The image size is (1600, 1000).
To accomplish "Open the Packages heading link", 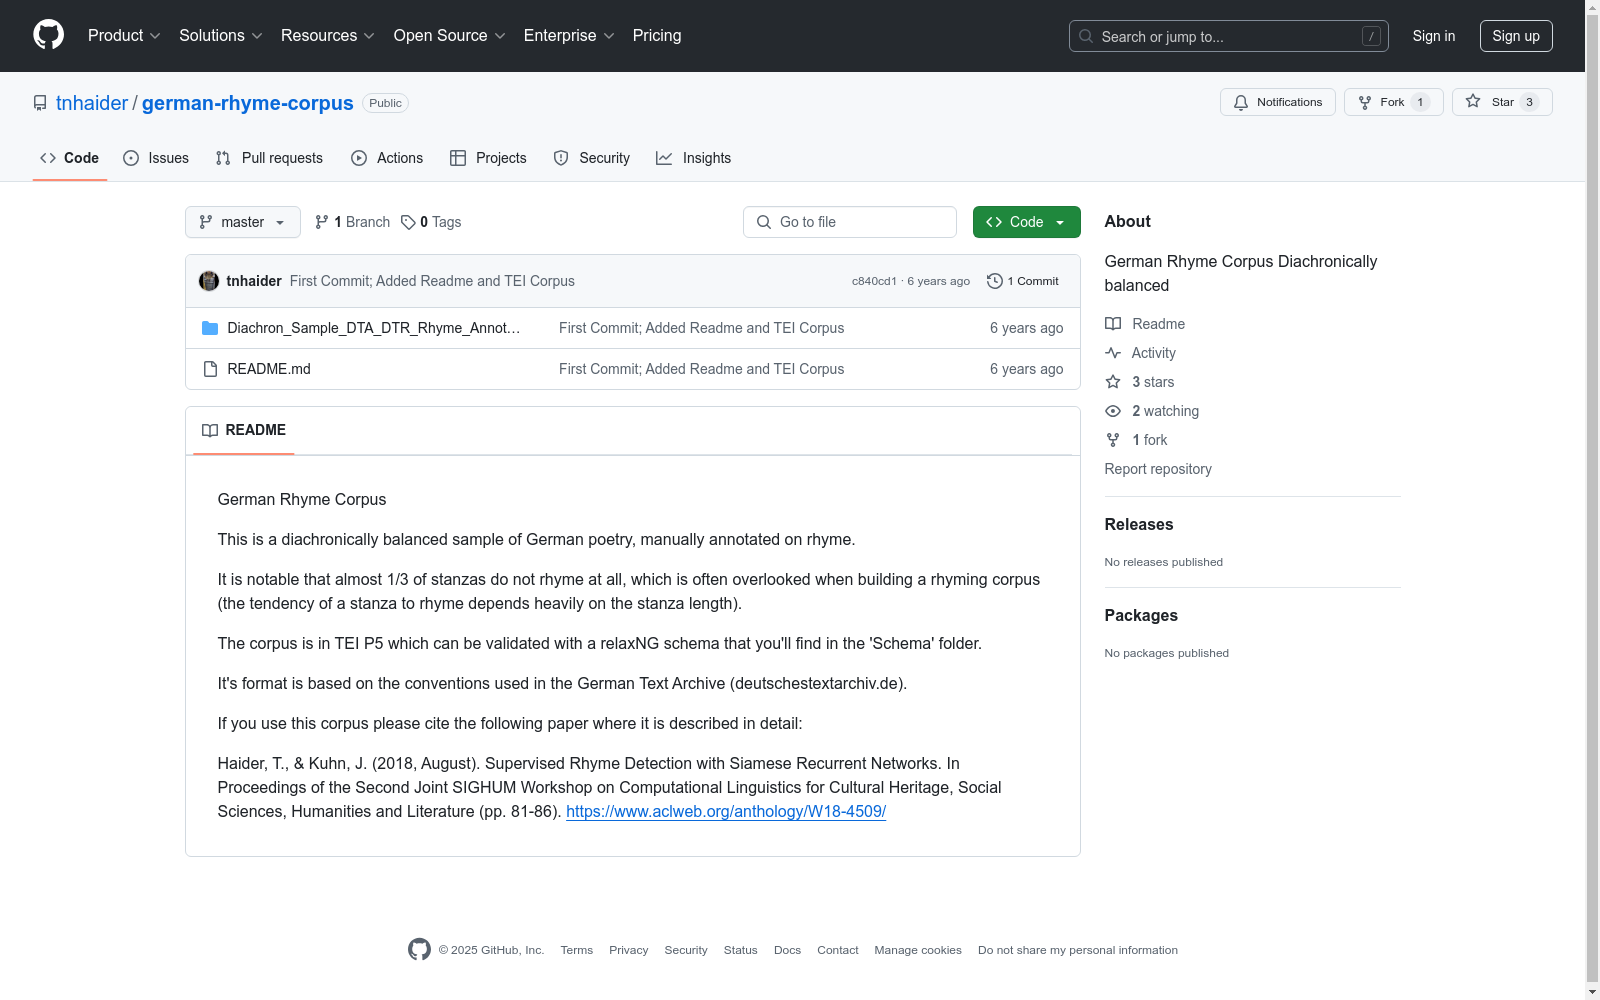I will (x=1141, y=615).
